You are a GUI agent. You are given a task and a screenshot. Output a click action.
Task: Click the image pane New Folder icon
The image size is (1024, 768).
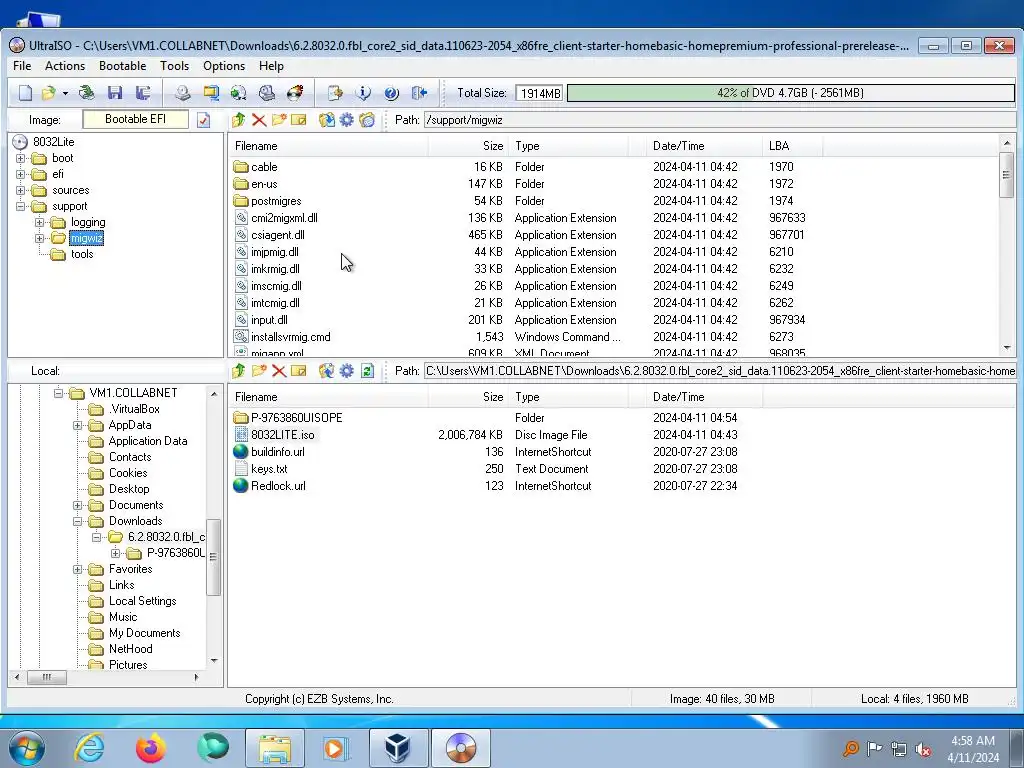pyautogui.click(x=279, y=120)
